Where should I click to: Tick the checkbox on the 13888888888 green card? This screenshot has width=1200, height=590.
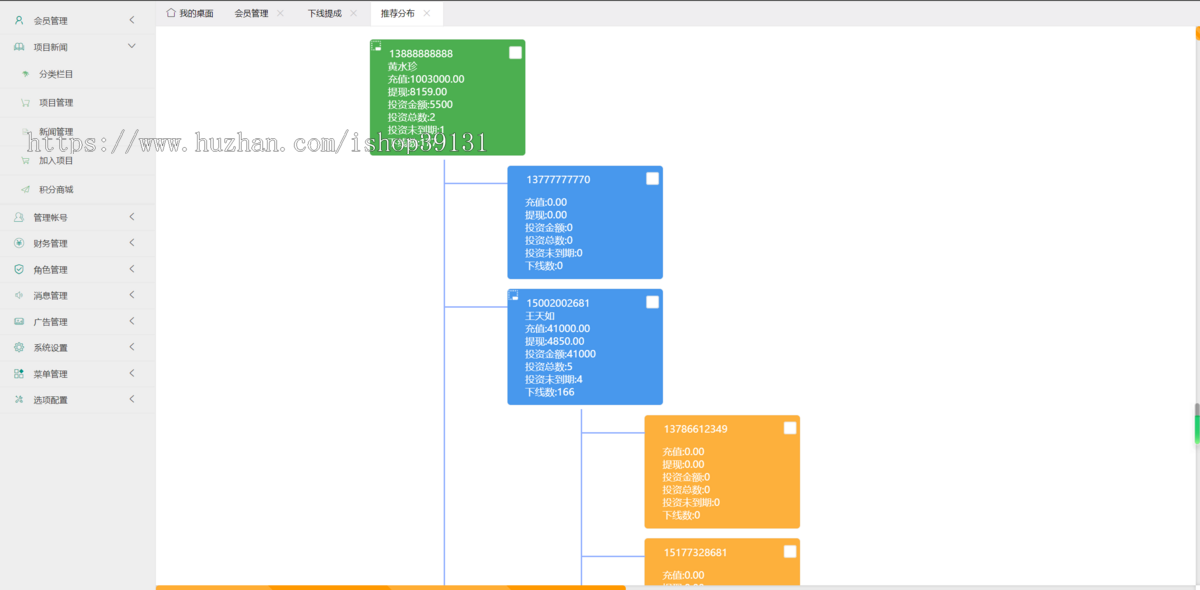click(515, 53)
